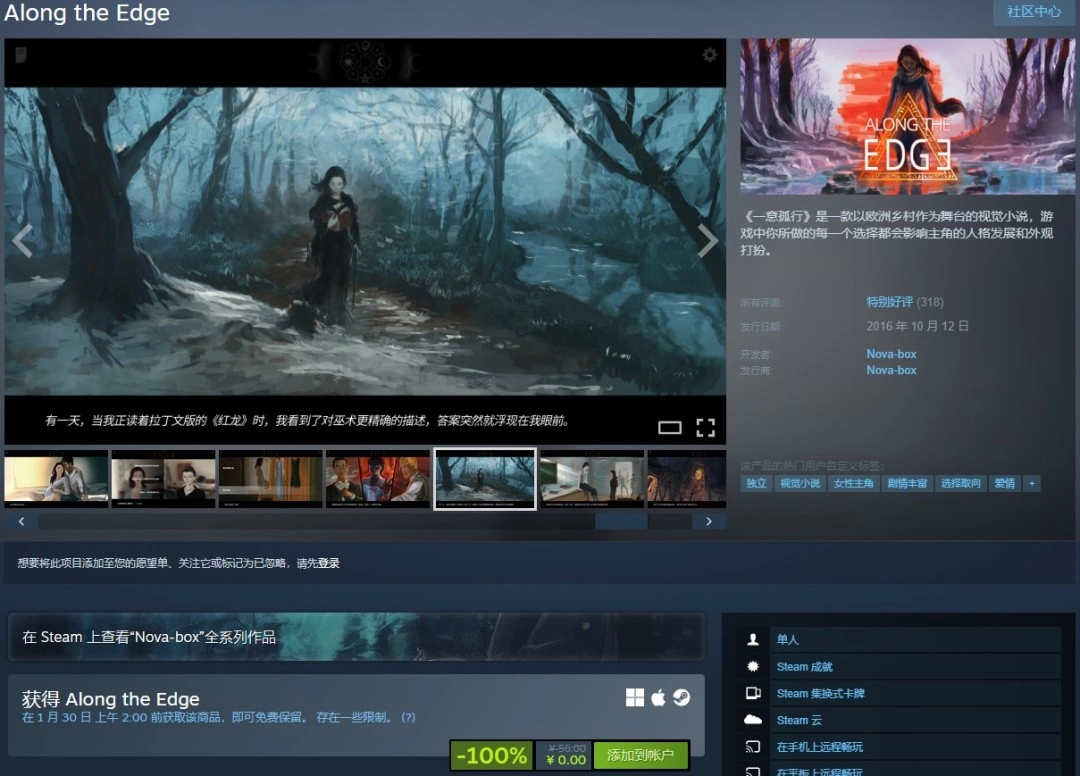
Task: Click the 单人 single-player icon
Action: pyautogui.click(x=751, y=639)
